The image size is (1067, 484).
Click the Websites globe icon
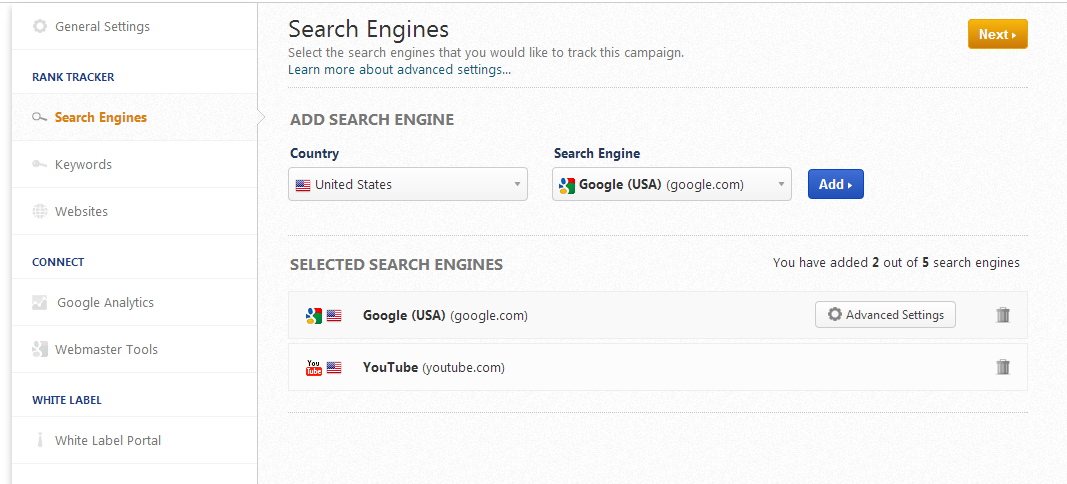tap(40, 212)
